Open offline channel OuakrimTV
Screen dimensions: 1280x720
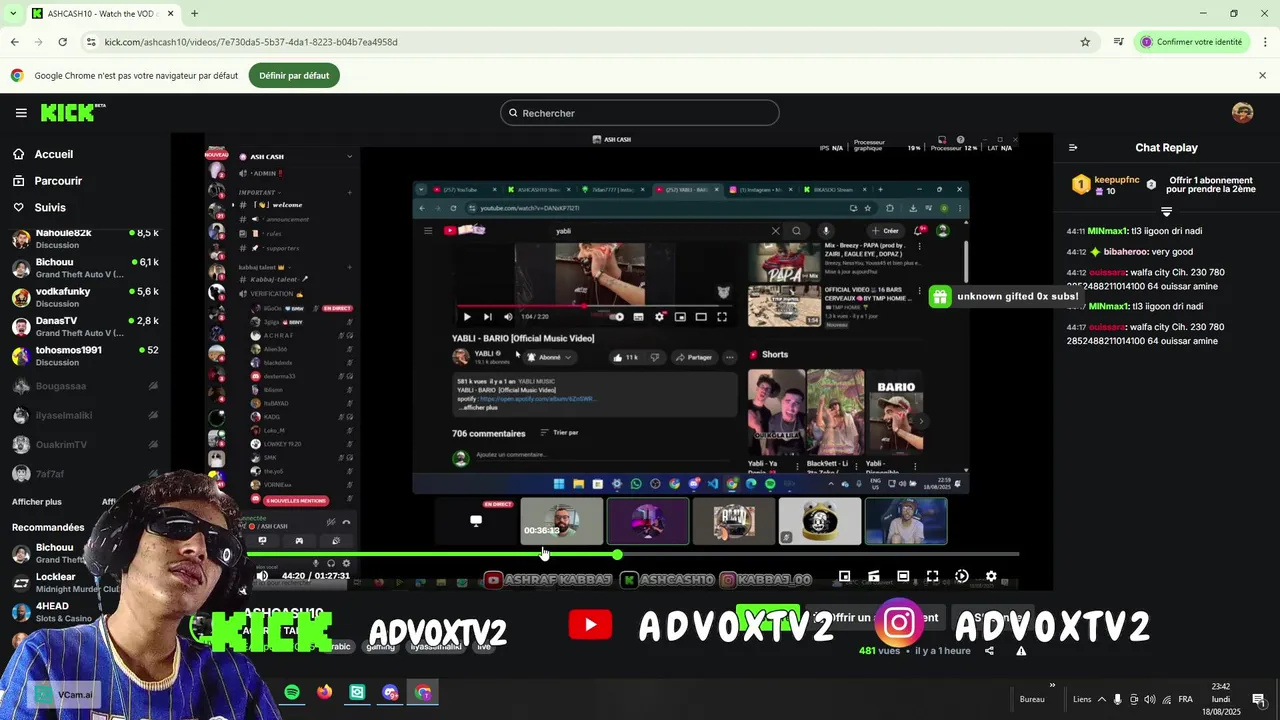coord(85,444)
